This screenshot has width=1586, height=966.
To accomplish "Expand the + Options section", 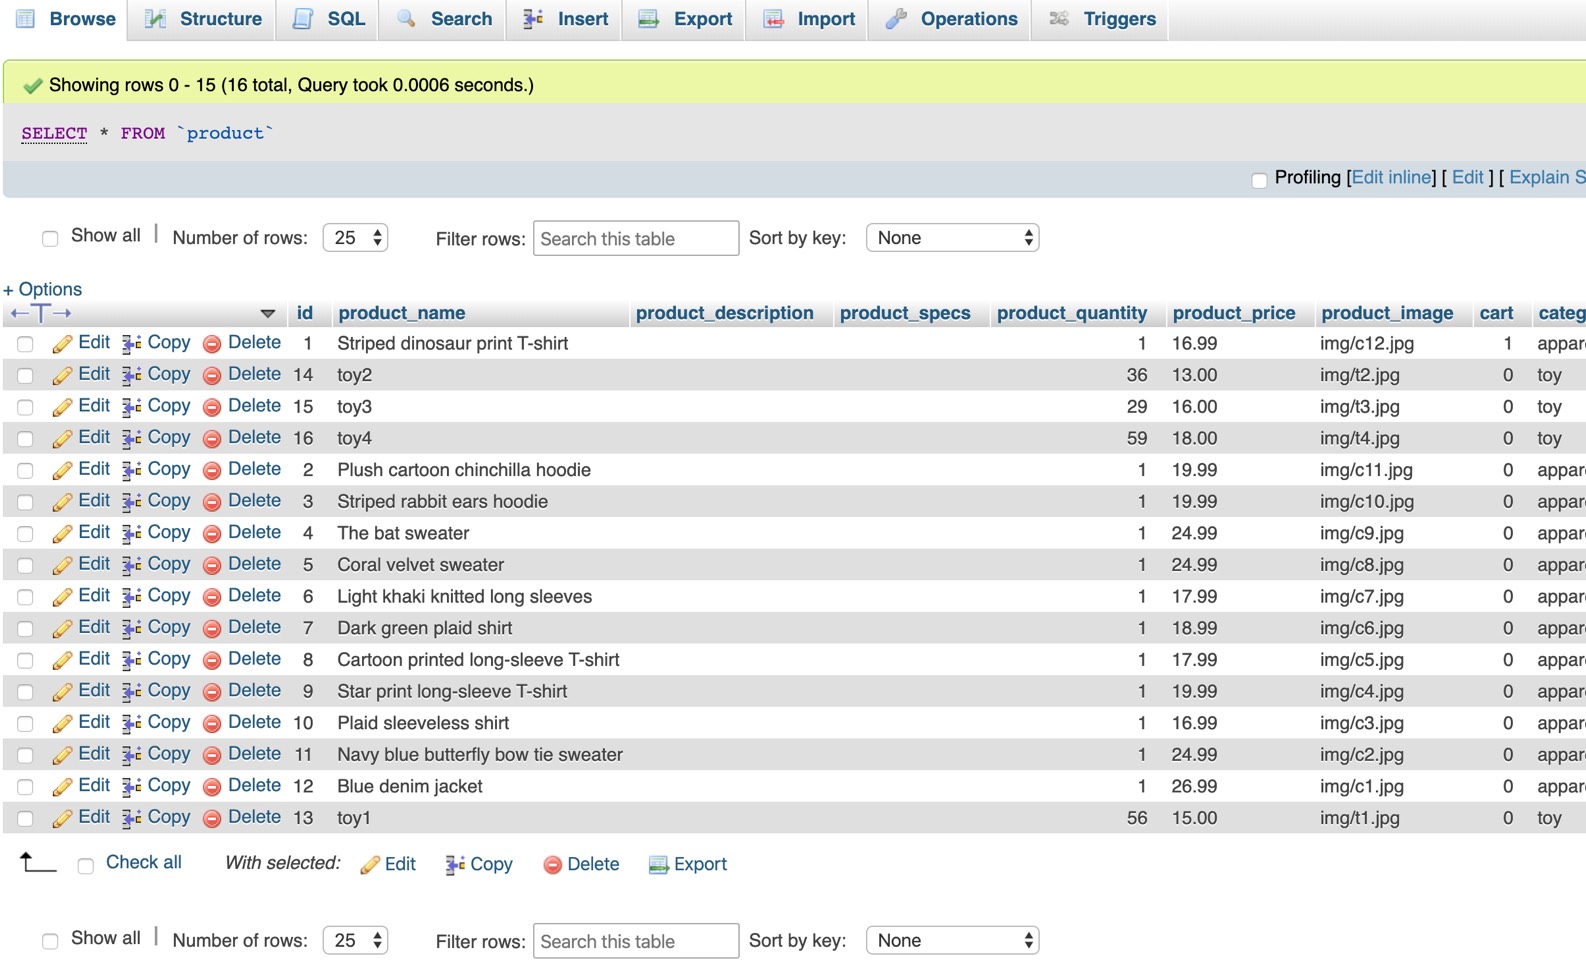I will (x=43, y=289).
